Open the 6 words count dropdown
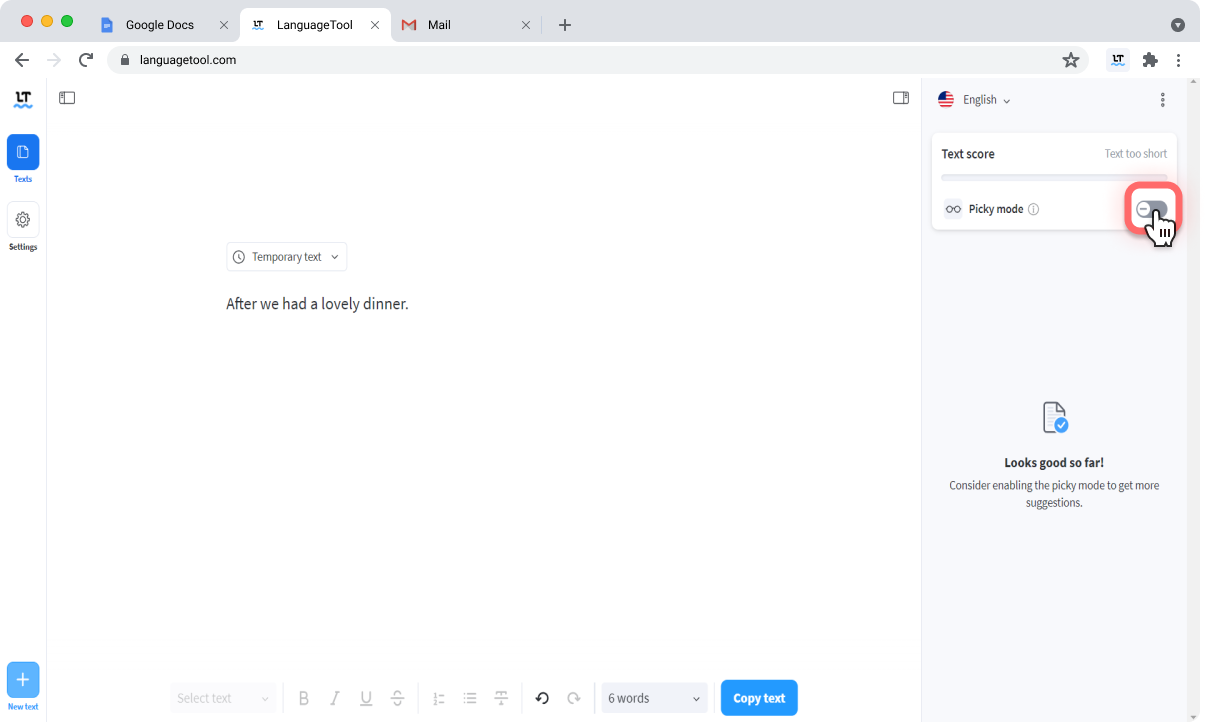 click(x=654, y=698)
